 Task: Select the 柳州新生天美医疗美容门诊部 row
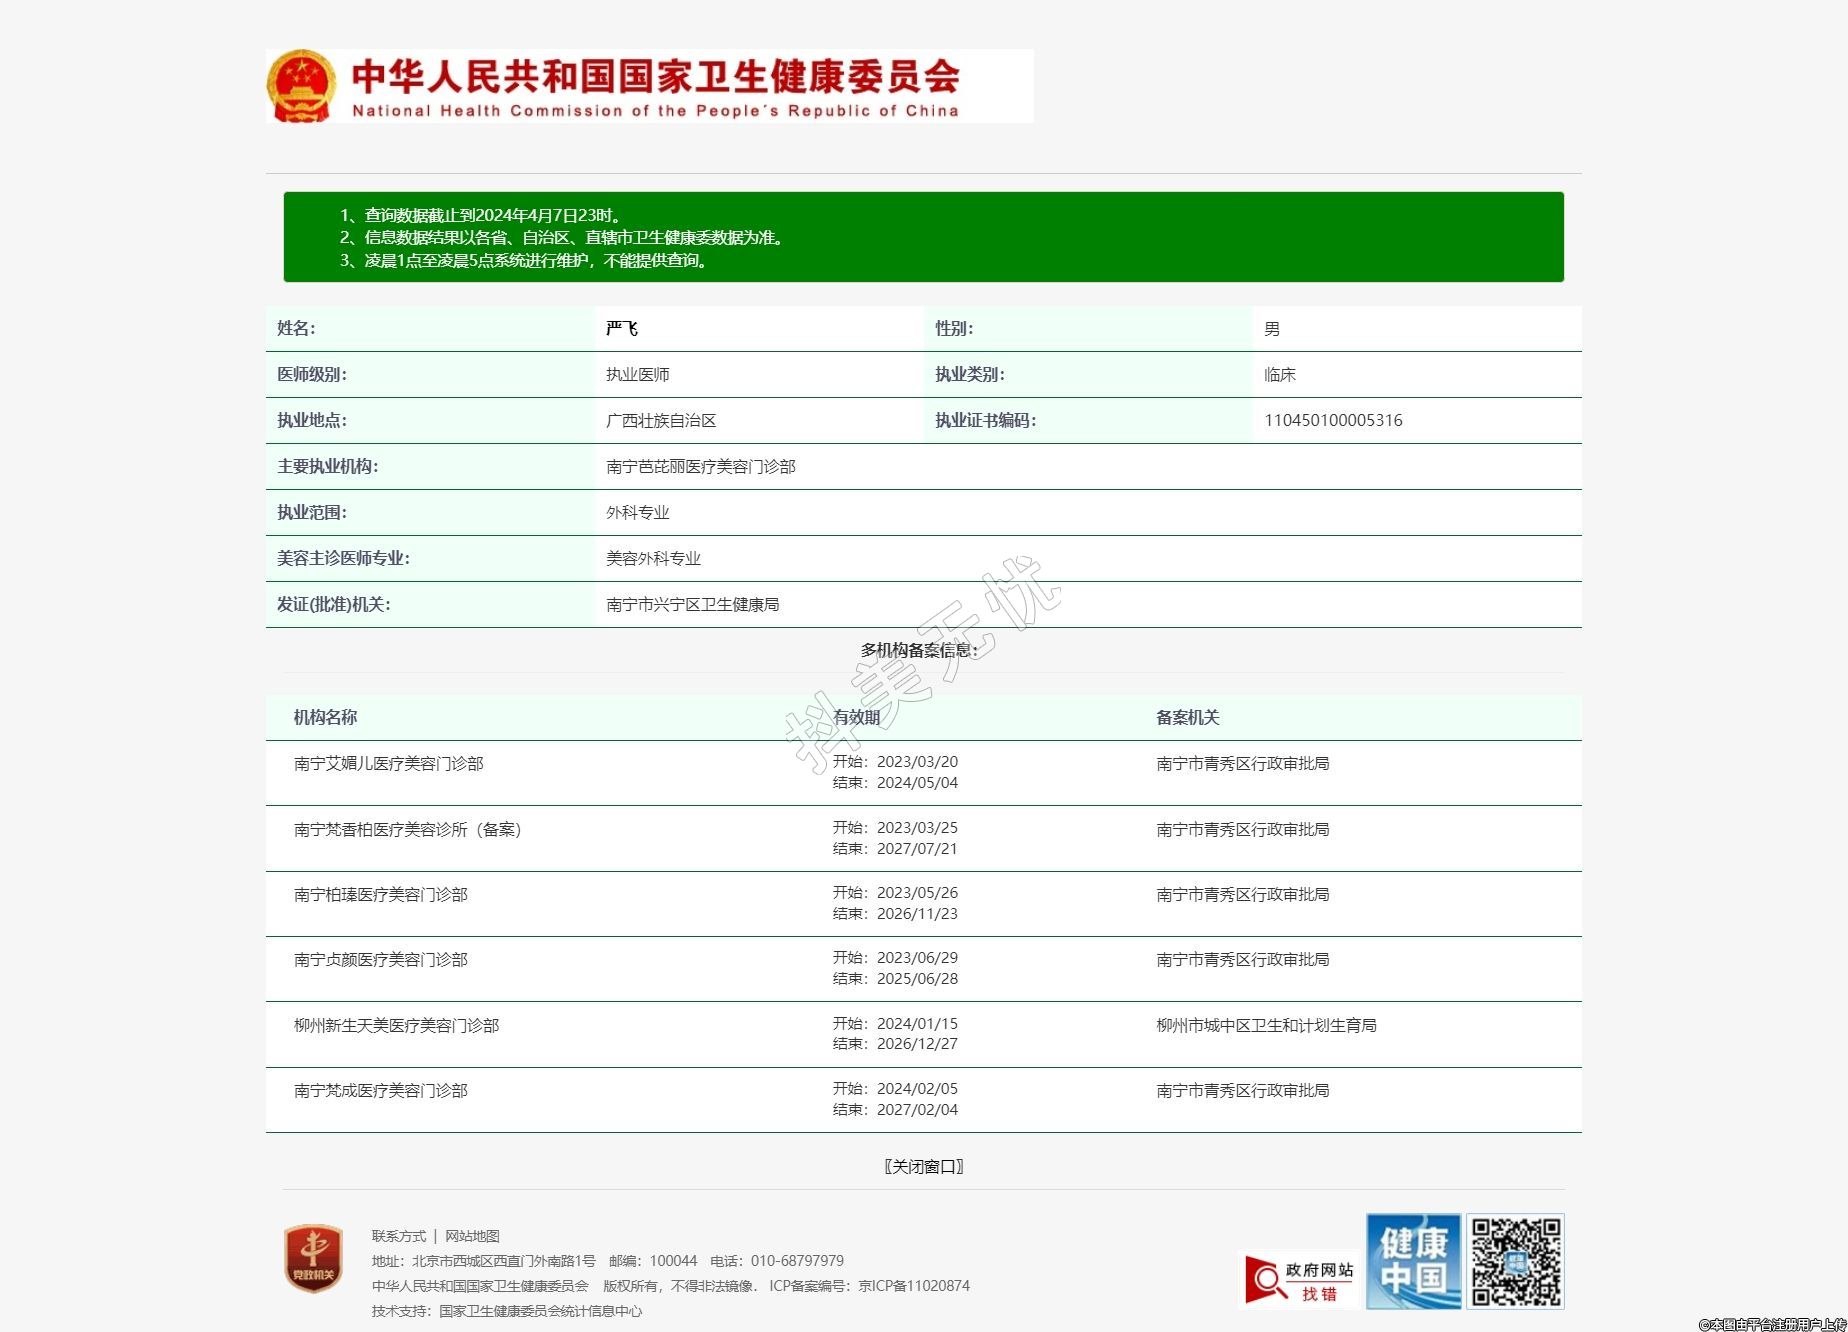click(x=396, y=1026)
